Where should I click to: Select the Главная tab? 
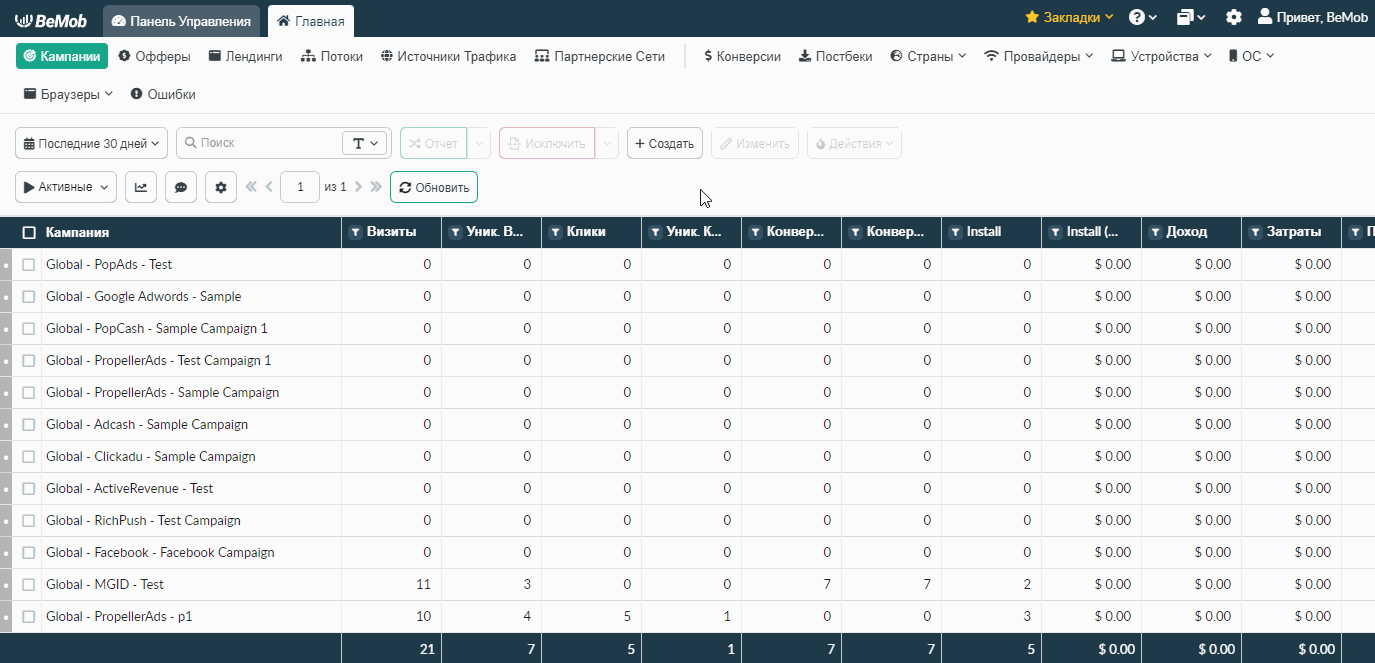[311, 21]
